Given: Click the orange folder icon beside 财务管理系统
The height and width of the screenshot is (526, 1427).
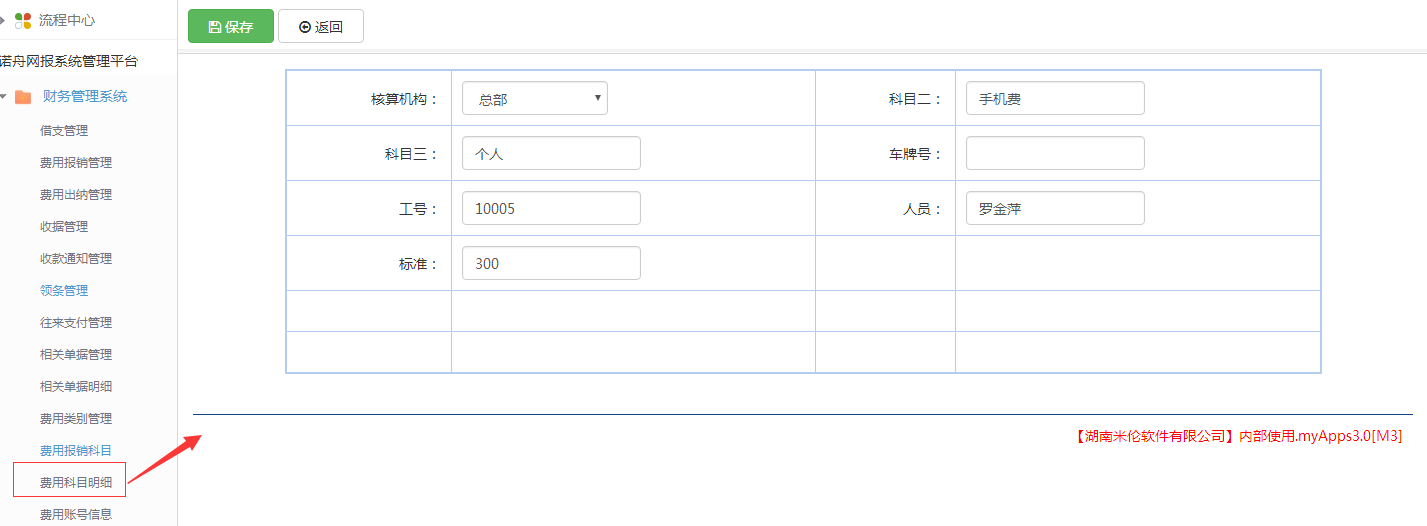Looking at the screenshot, I should pyautogui.click(x=23, y=97).
